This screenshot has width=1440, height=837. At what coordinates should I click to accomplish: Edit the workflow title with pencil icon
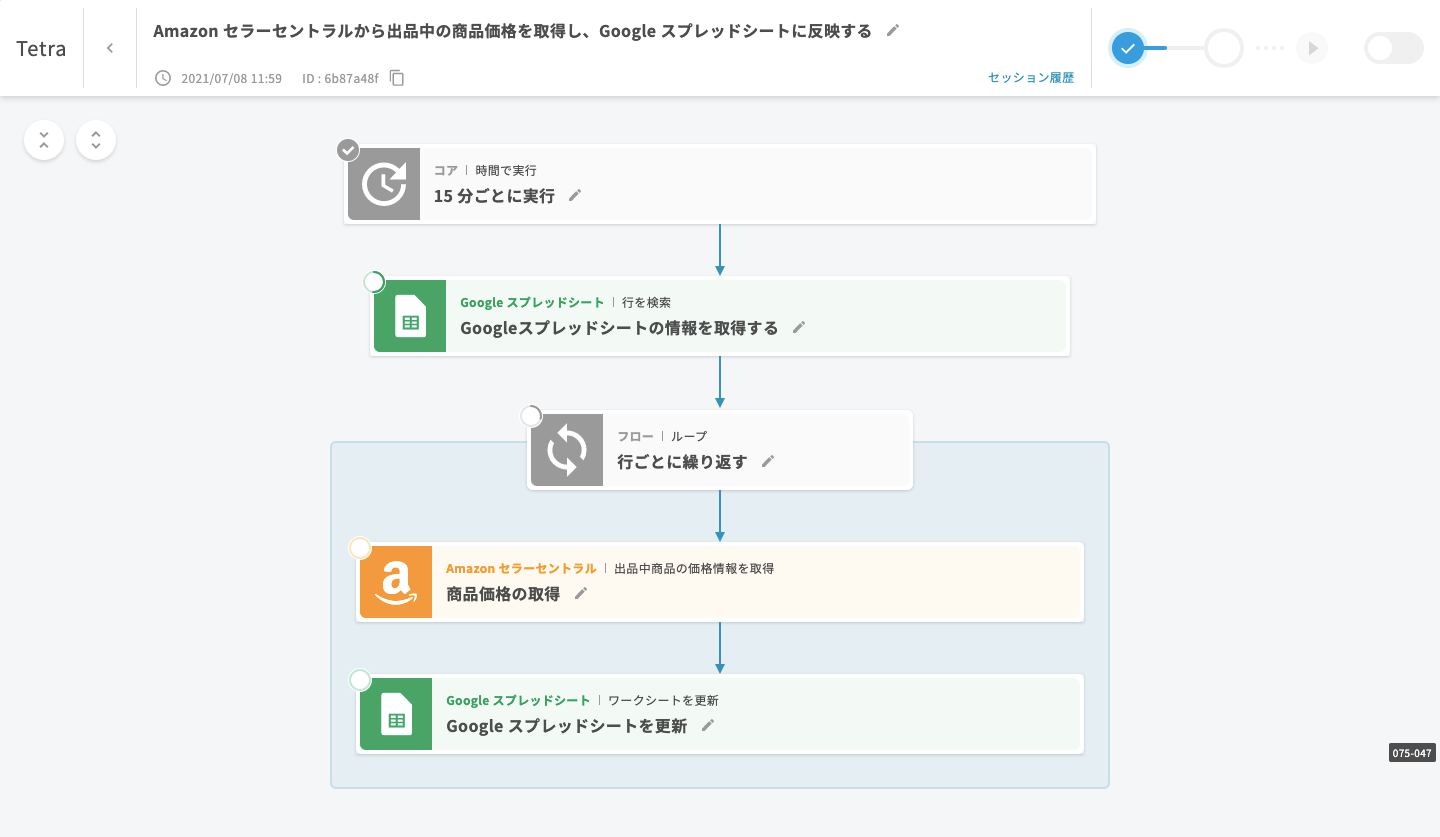(x=893, y=30)
